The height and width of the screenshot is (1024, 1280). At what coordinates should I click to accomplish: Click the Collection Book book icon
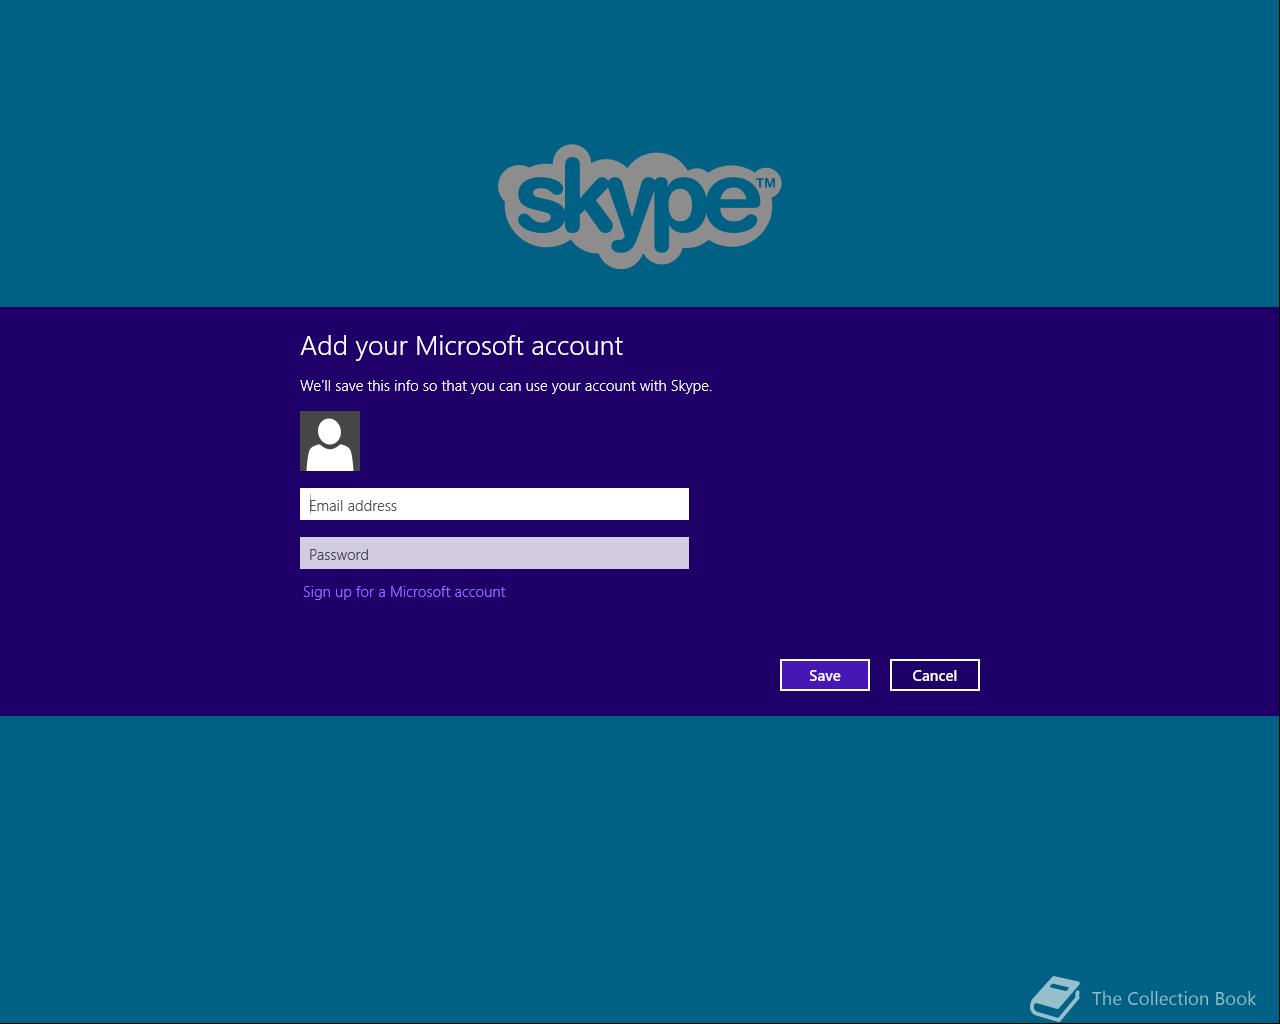tap(1055, 998)
